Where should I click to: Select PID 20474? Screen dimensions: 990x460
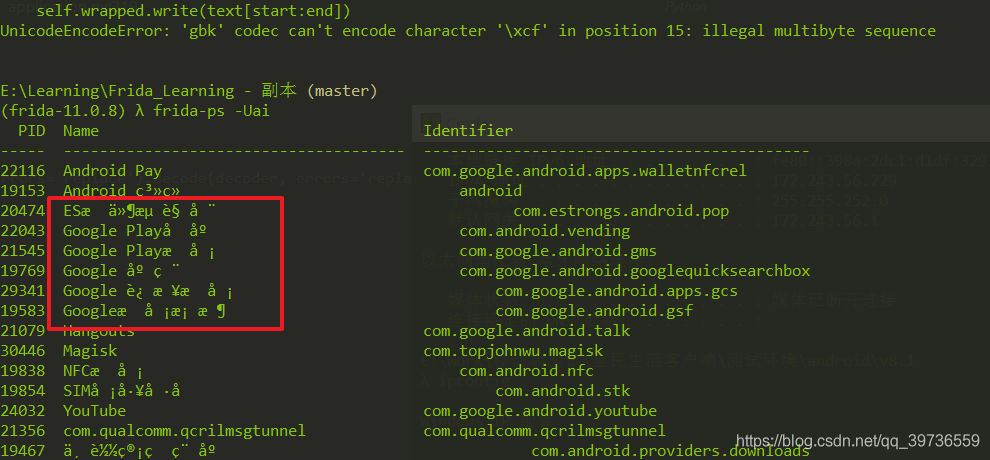pos(23,211)
